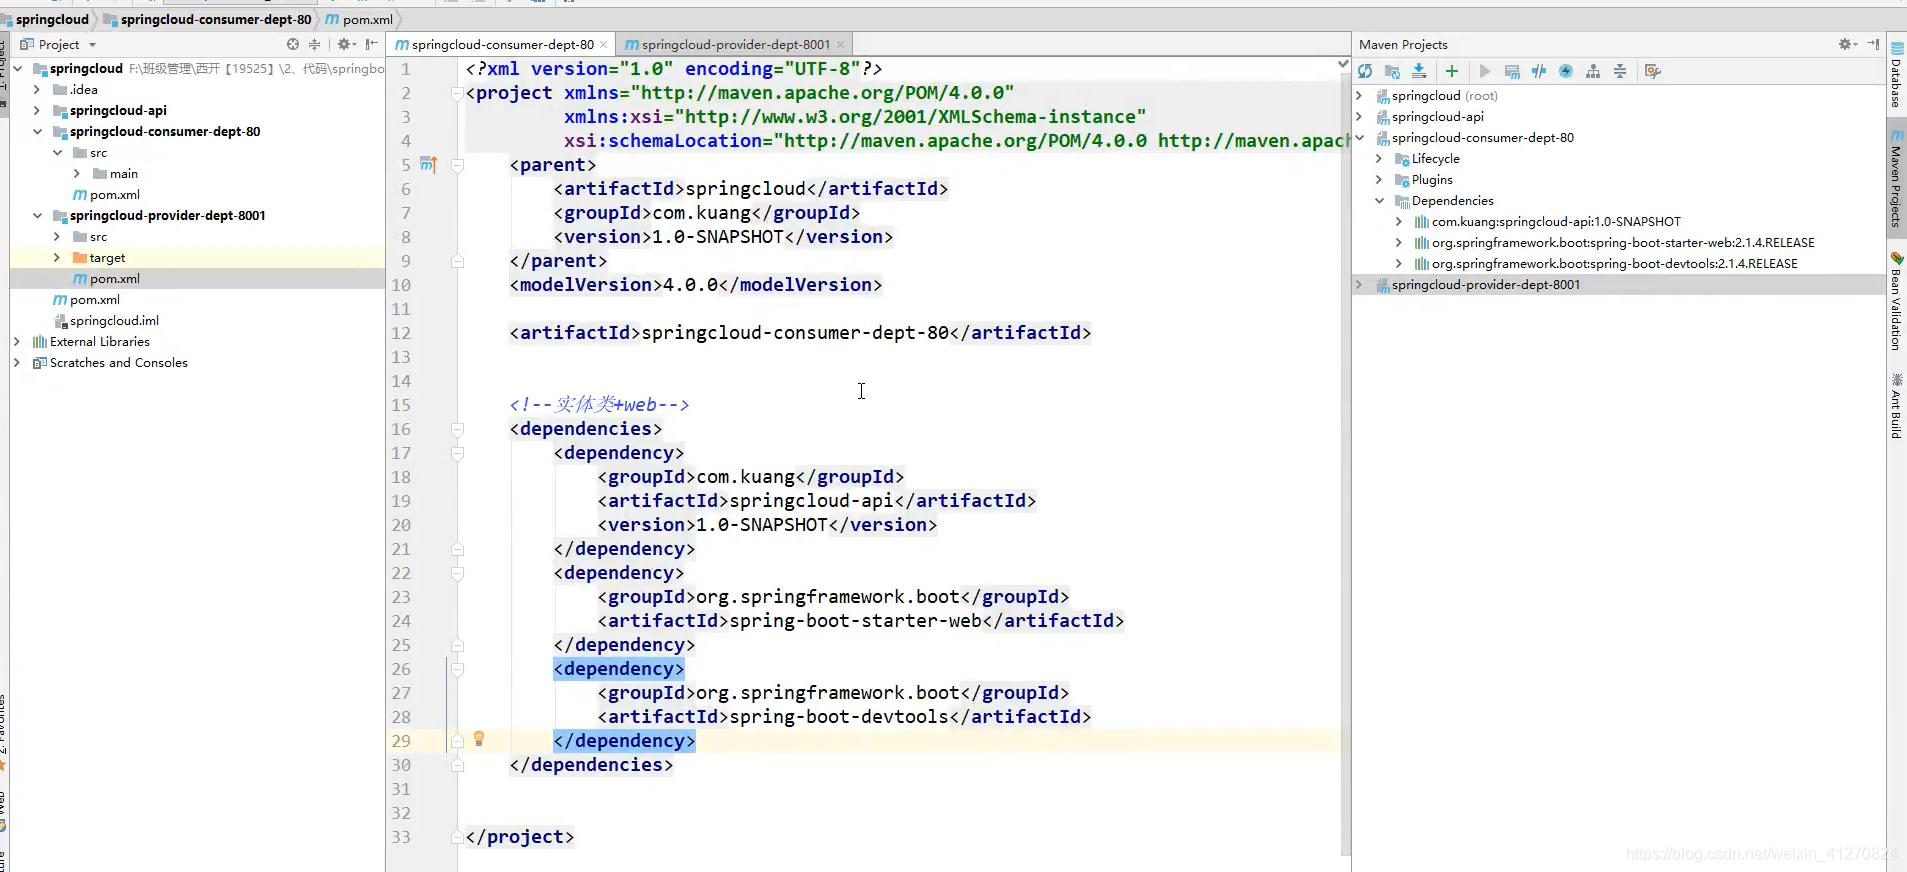Click the Maven Projects side tab
This screenshot has height=872, width=1907.
(1896, 180)
